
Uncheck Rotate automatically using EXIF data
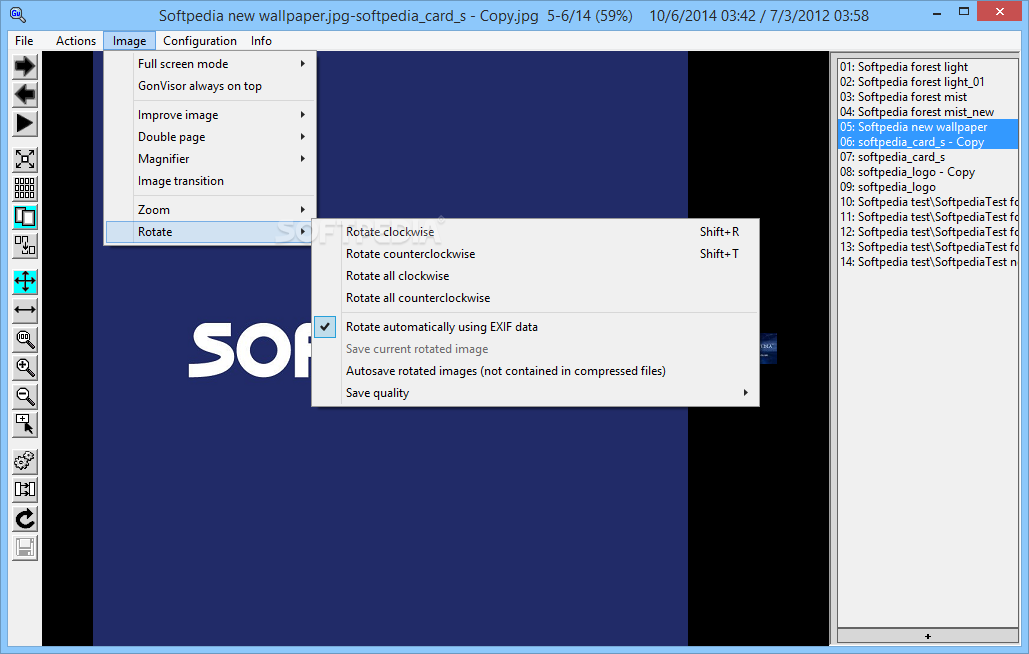pyautogui.click(x=536, y=327)
